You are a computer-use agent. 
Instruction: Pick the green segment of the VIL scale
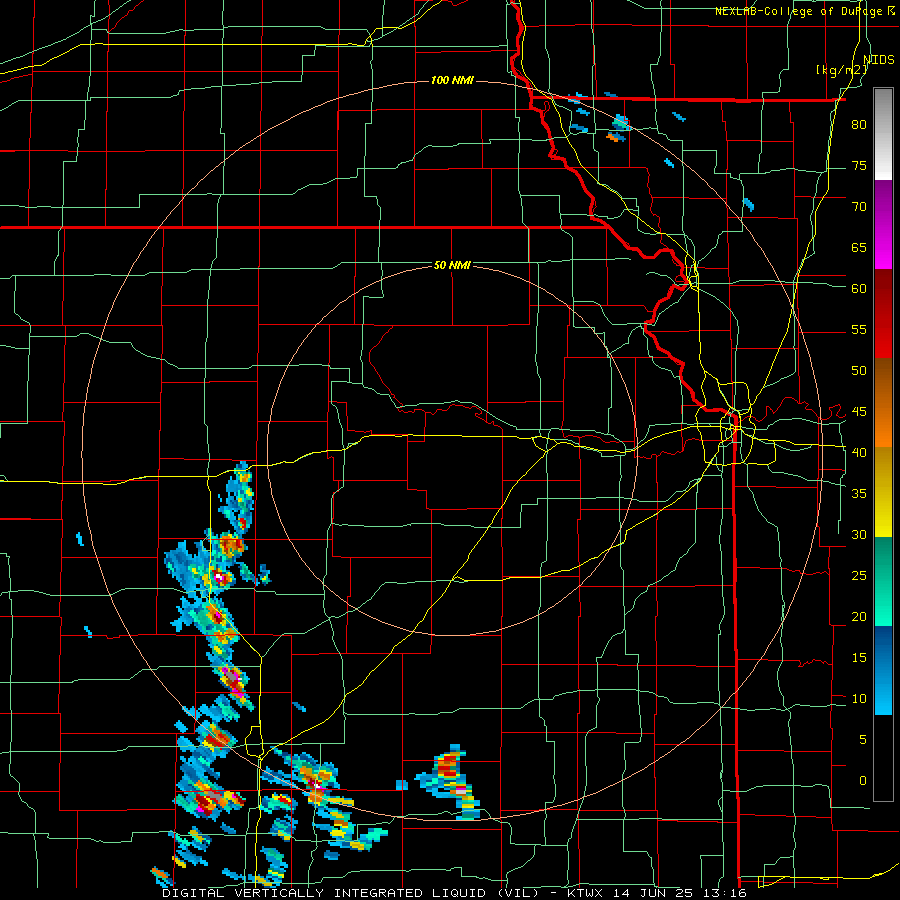(x=883, y=581)
